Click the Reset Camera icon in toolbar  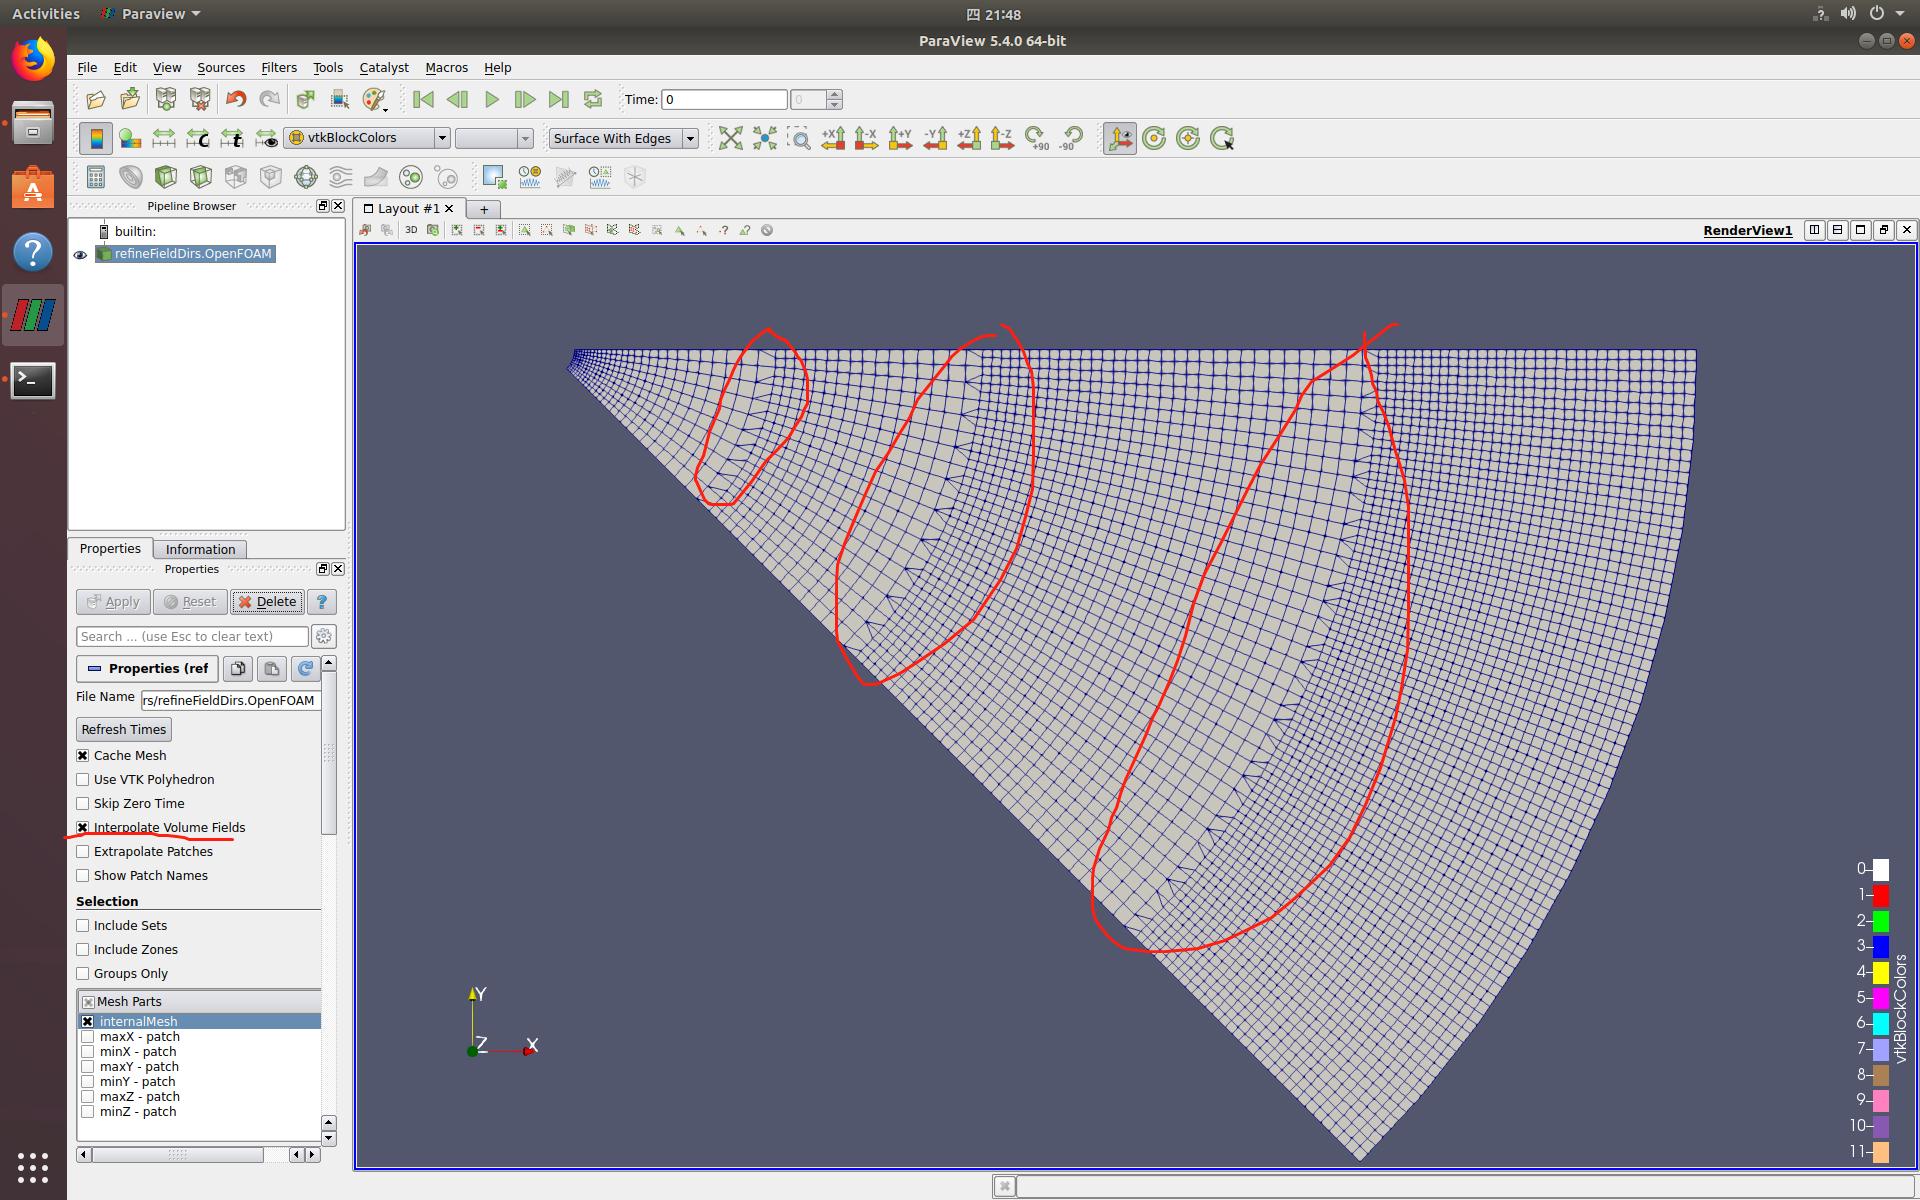1154,137
